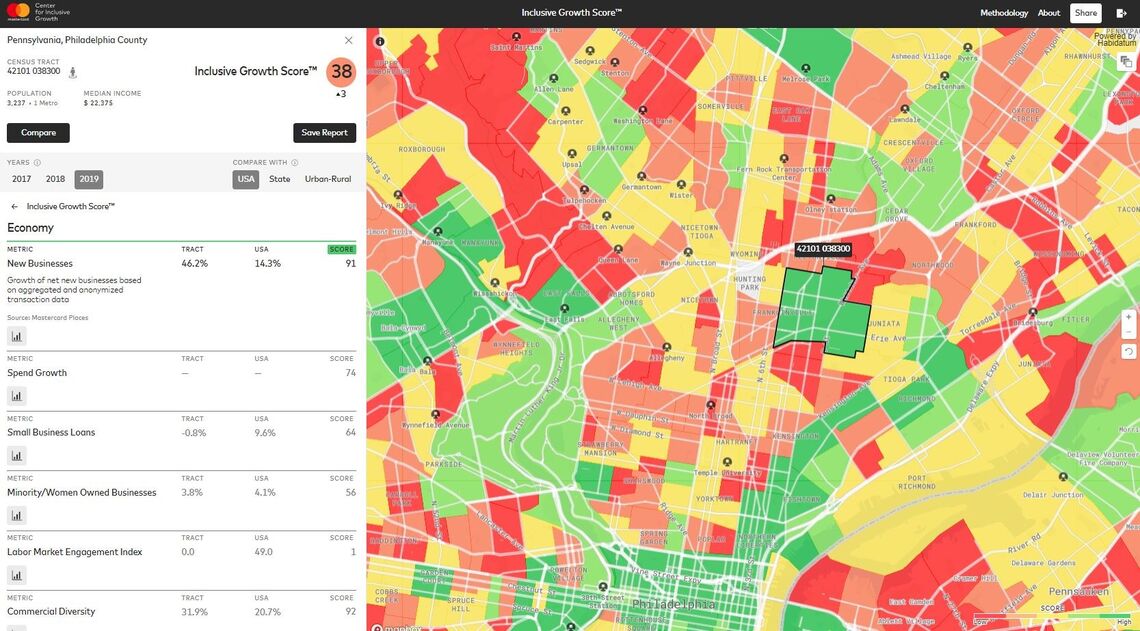Compare with State
The image size is (1140, 631).
(x=280, y=180)
